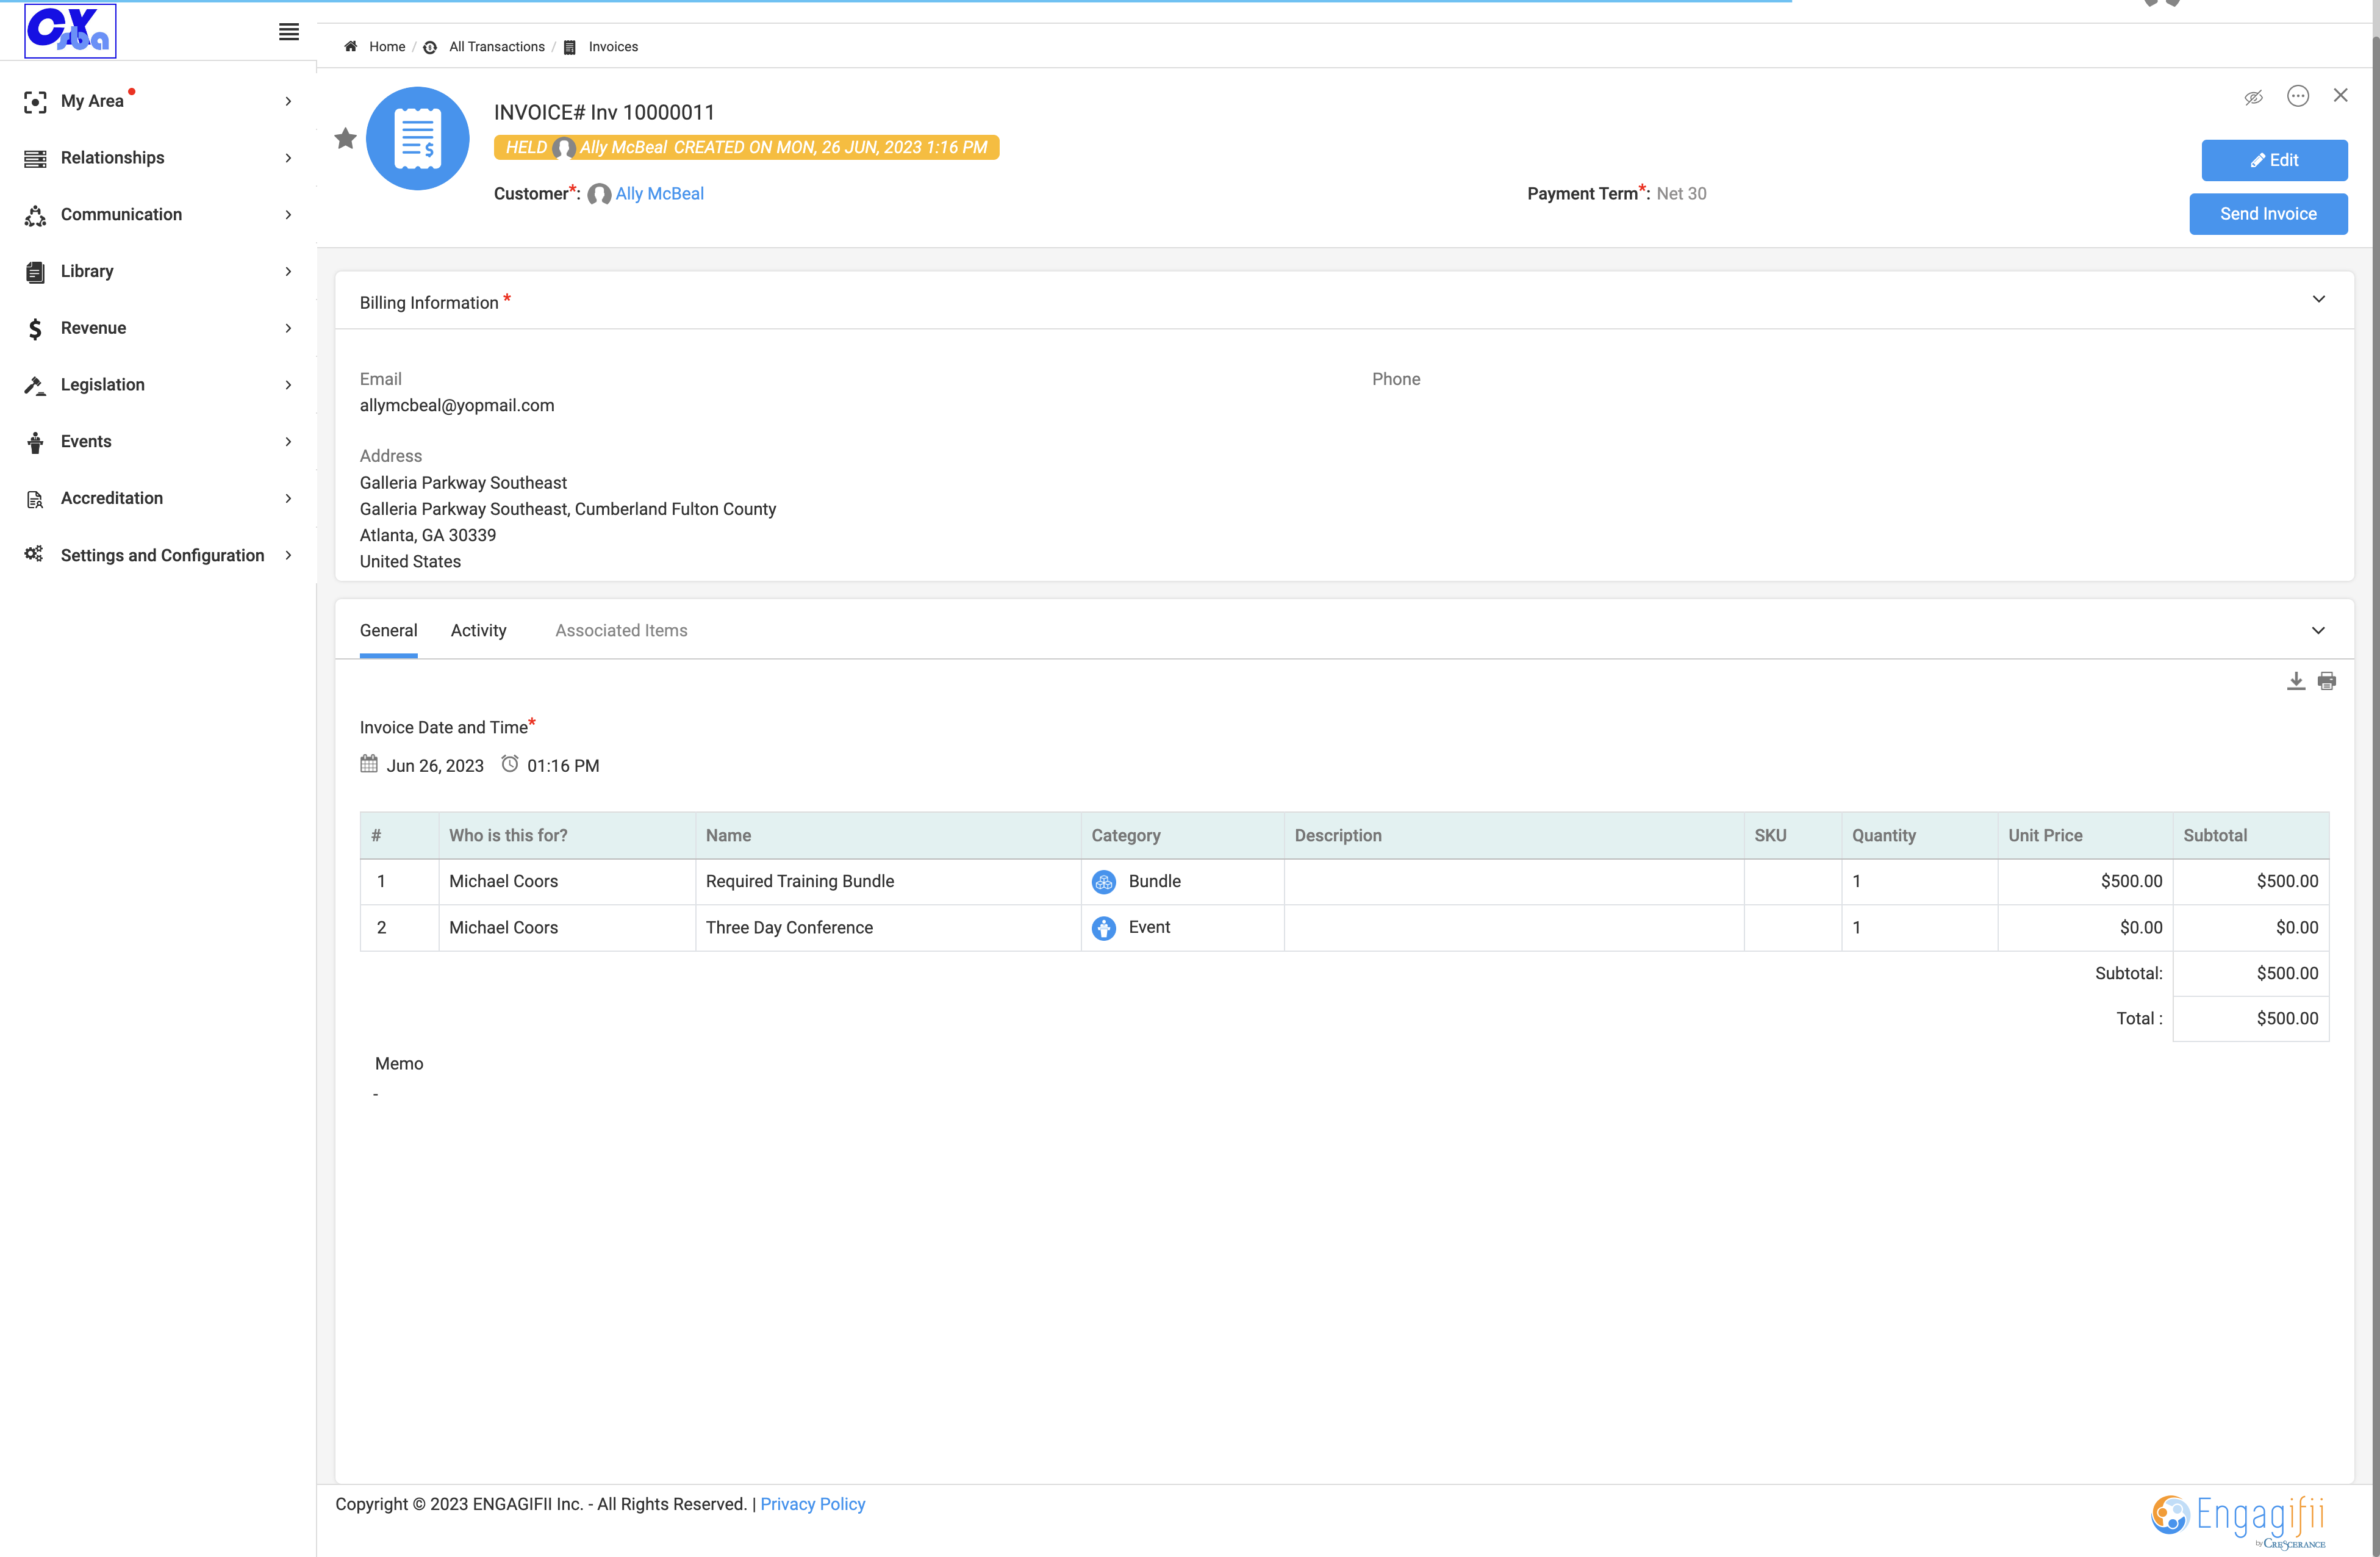Expand the Library chevron
The image size is (2380, 1557).
click(x=288, y=272)
